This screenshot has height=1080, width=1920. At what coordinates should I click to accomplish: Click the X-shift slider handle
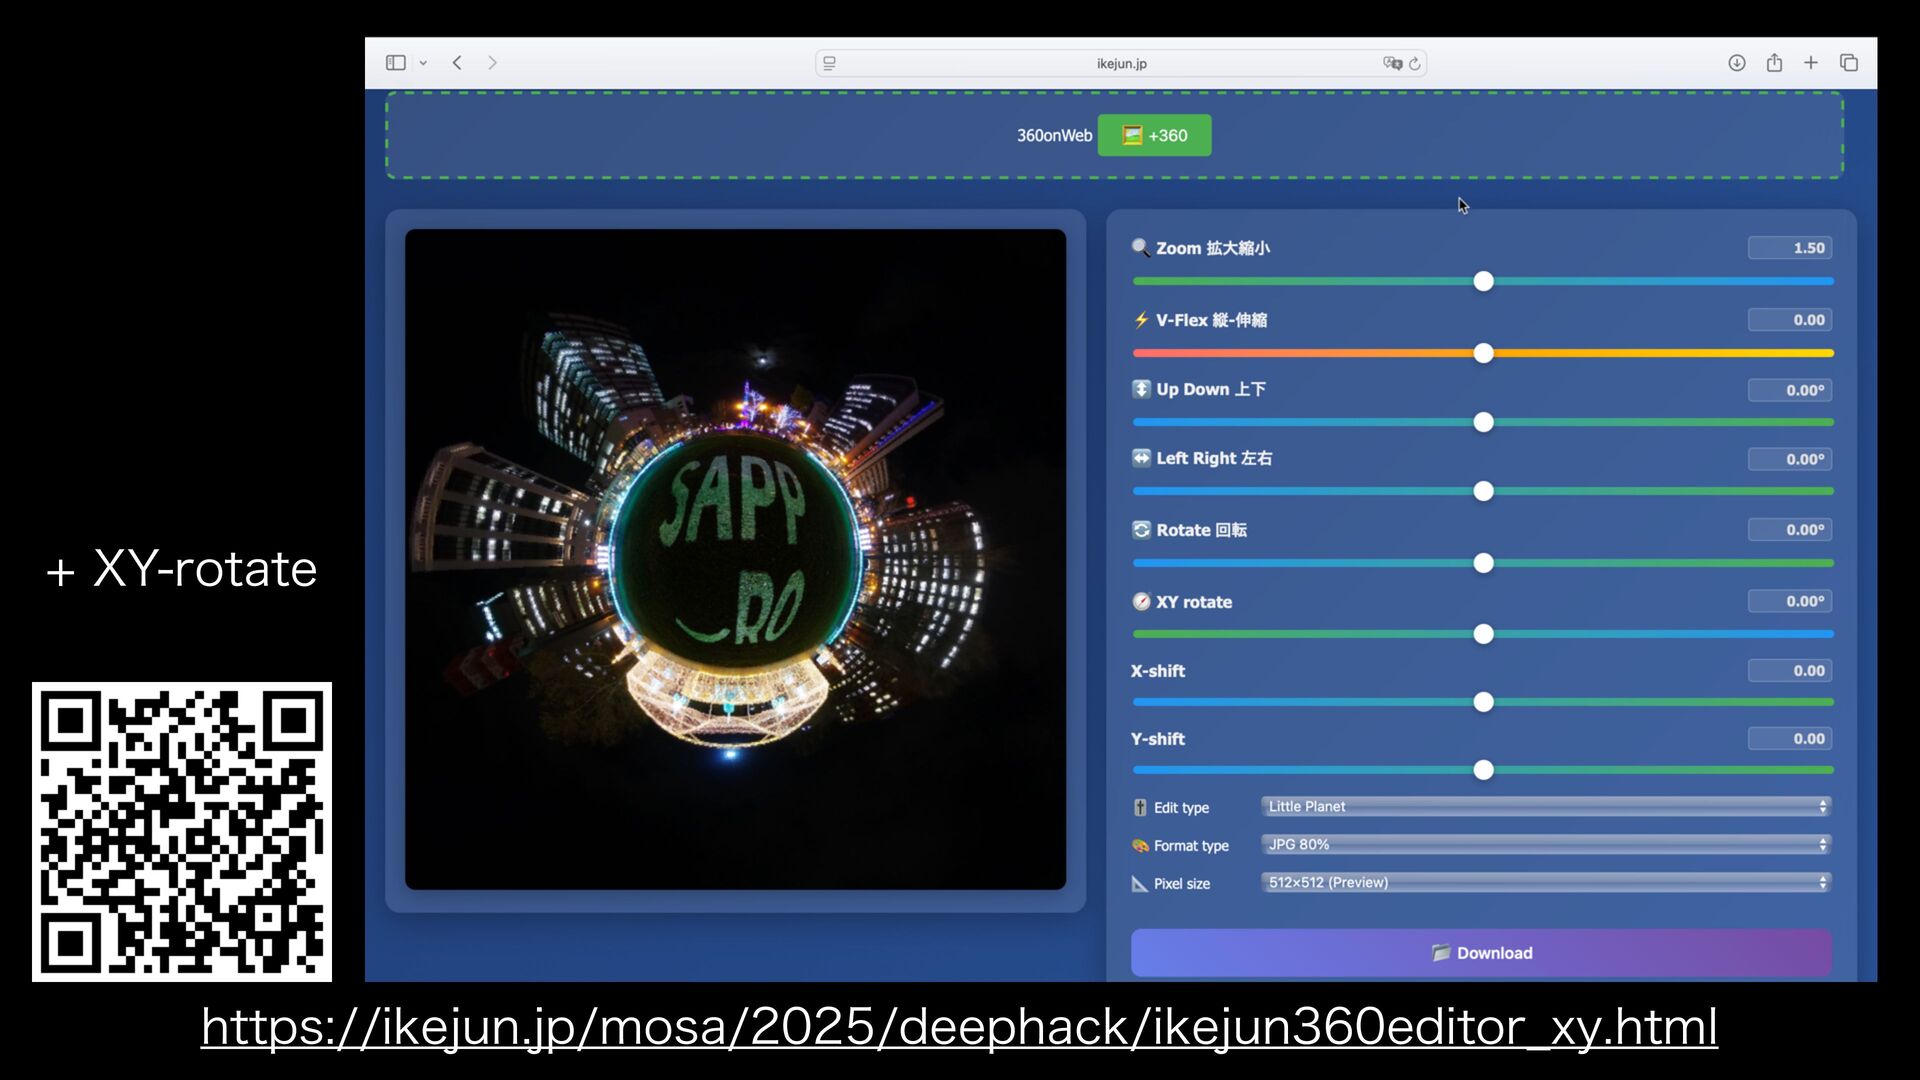(x=1484, y=702)
